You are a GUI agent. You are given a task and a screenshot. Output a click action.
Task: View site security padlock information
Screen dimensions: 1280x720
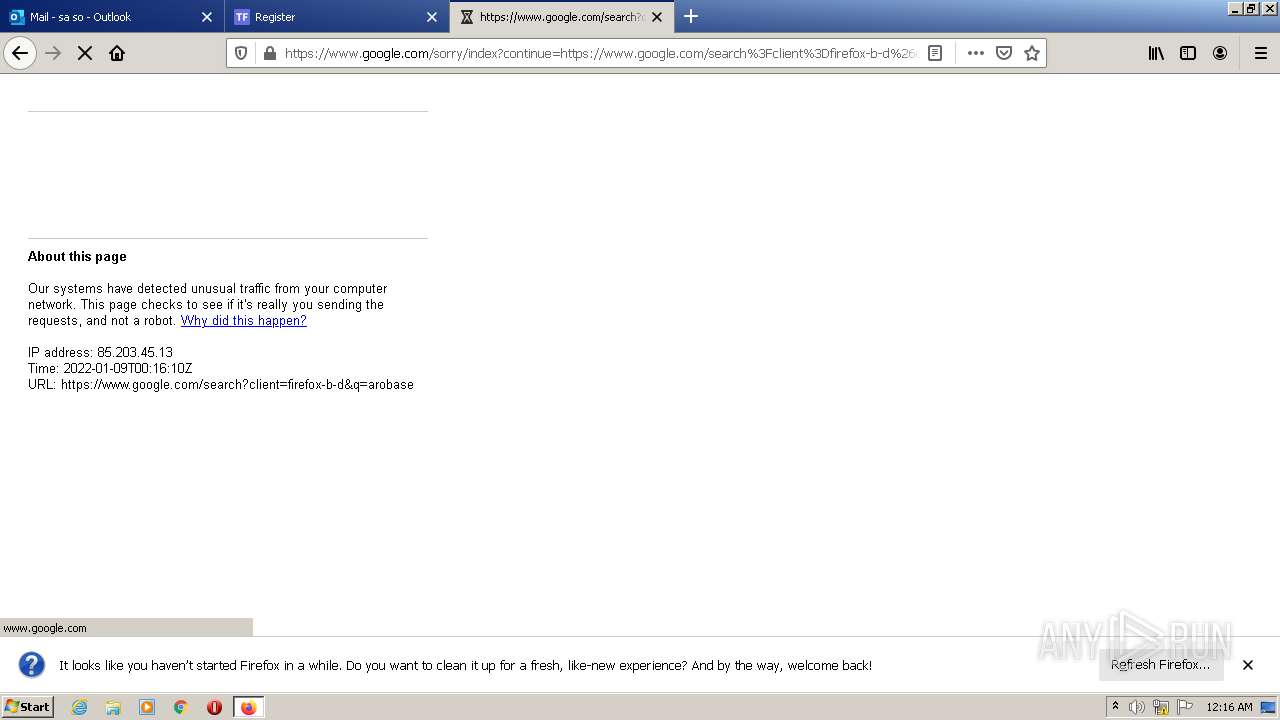[269, 53]
